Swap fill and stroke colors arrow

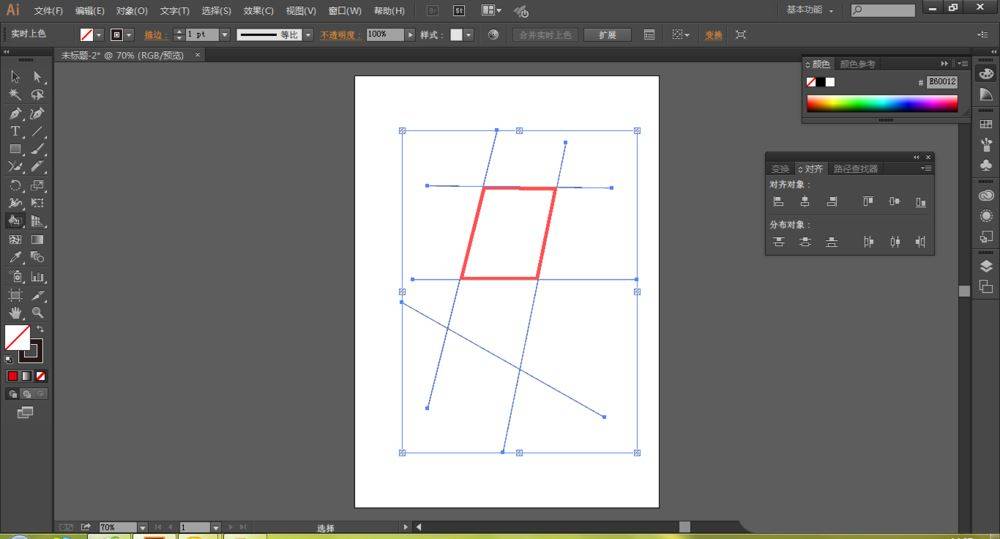41,329
